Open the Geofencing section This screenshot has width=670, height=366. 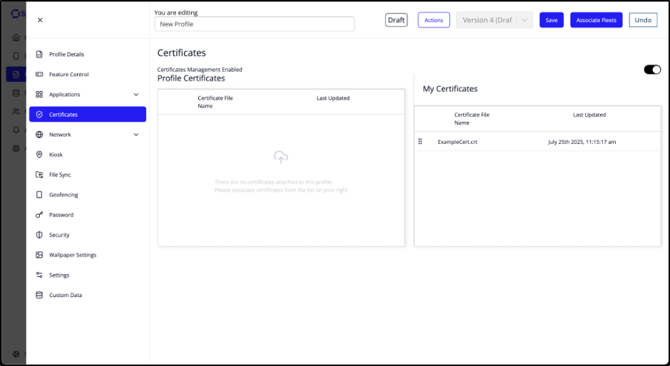88,195
